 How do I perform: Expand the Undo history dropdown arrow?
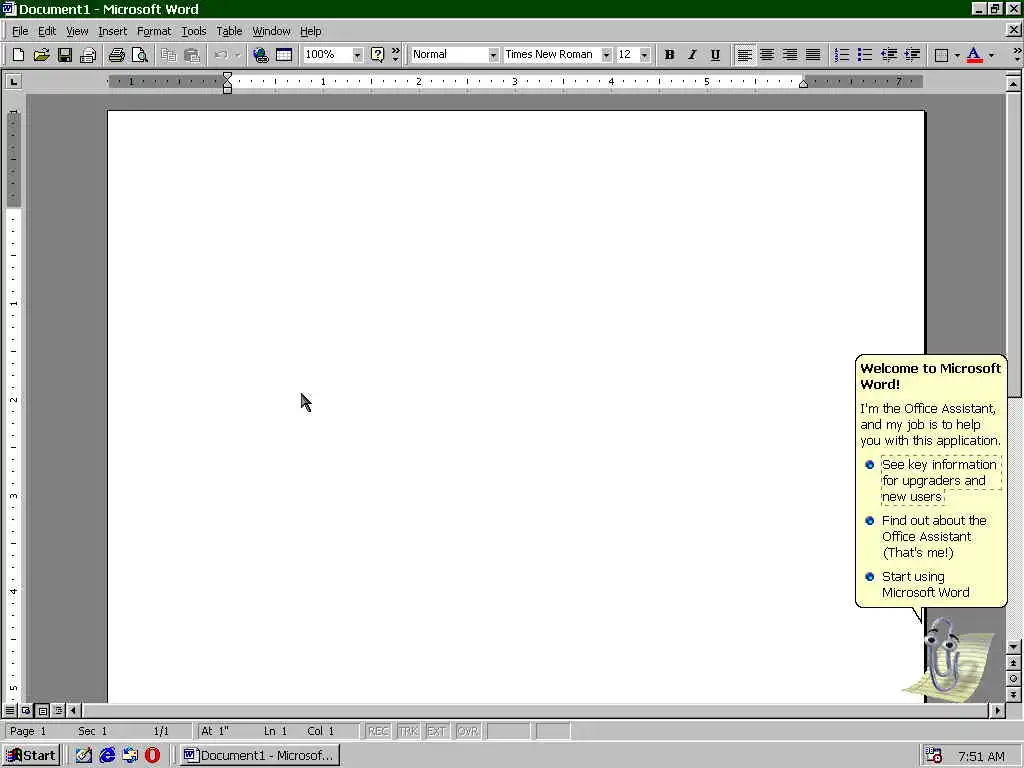[x=238, y=55]
